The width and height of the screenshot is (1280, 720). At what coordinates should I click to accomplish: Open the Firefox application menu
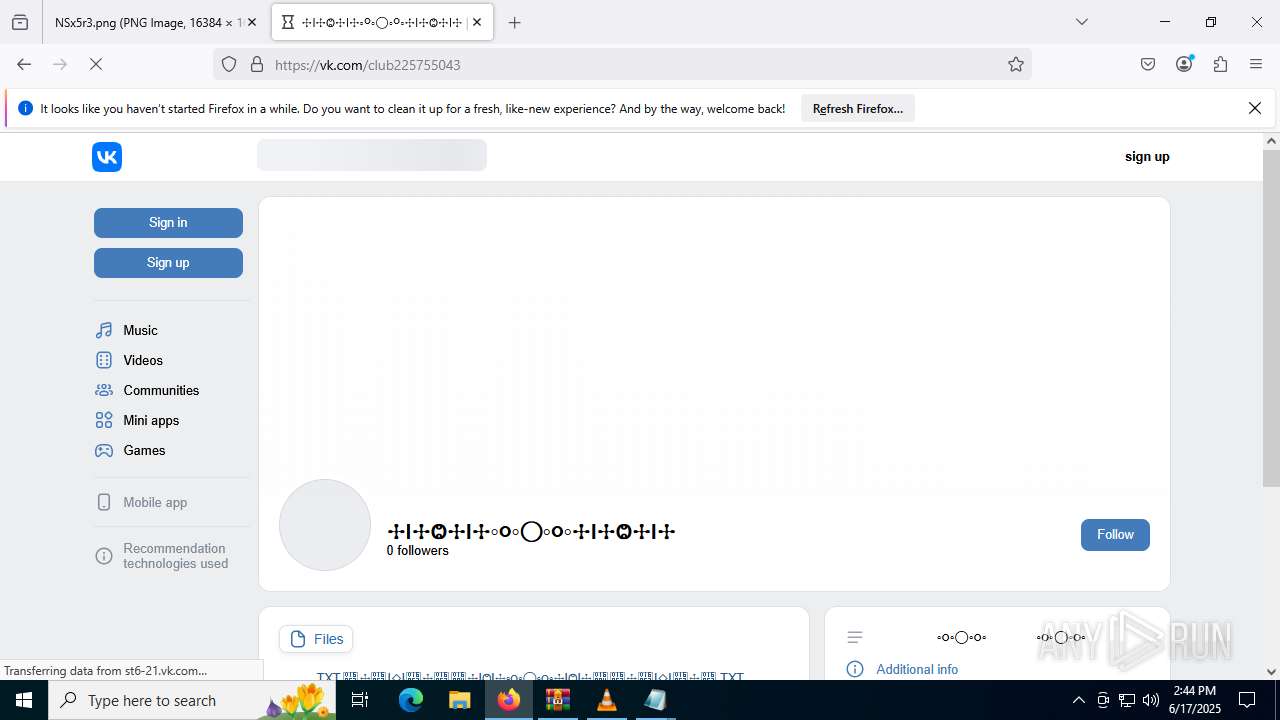pyautogui.click(x=1256, y=64)
